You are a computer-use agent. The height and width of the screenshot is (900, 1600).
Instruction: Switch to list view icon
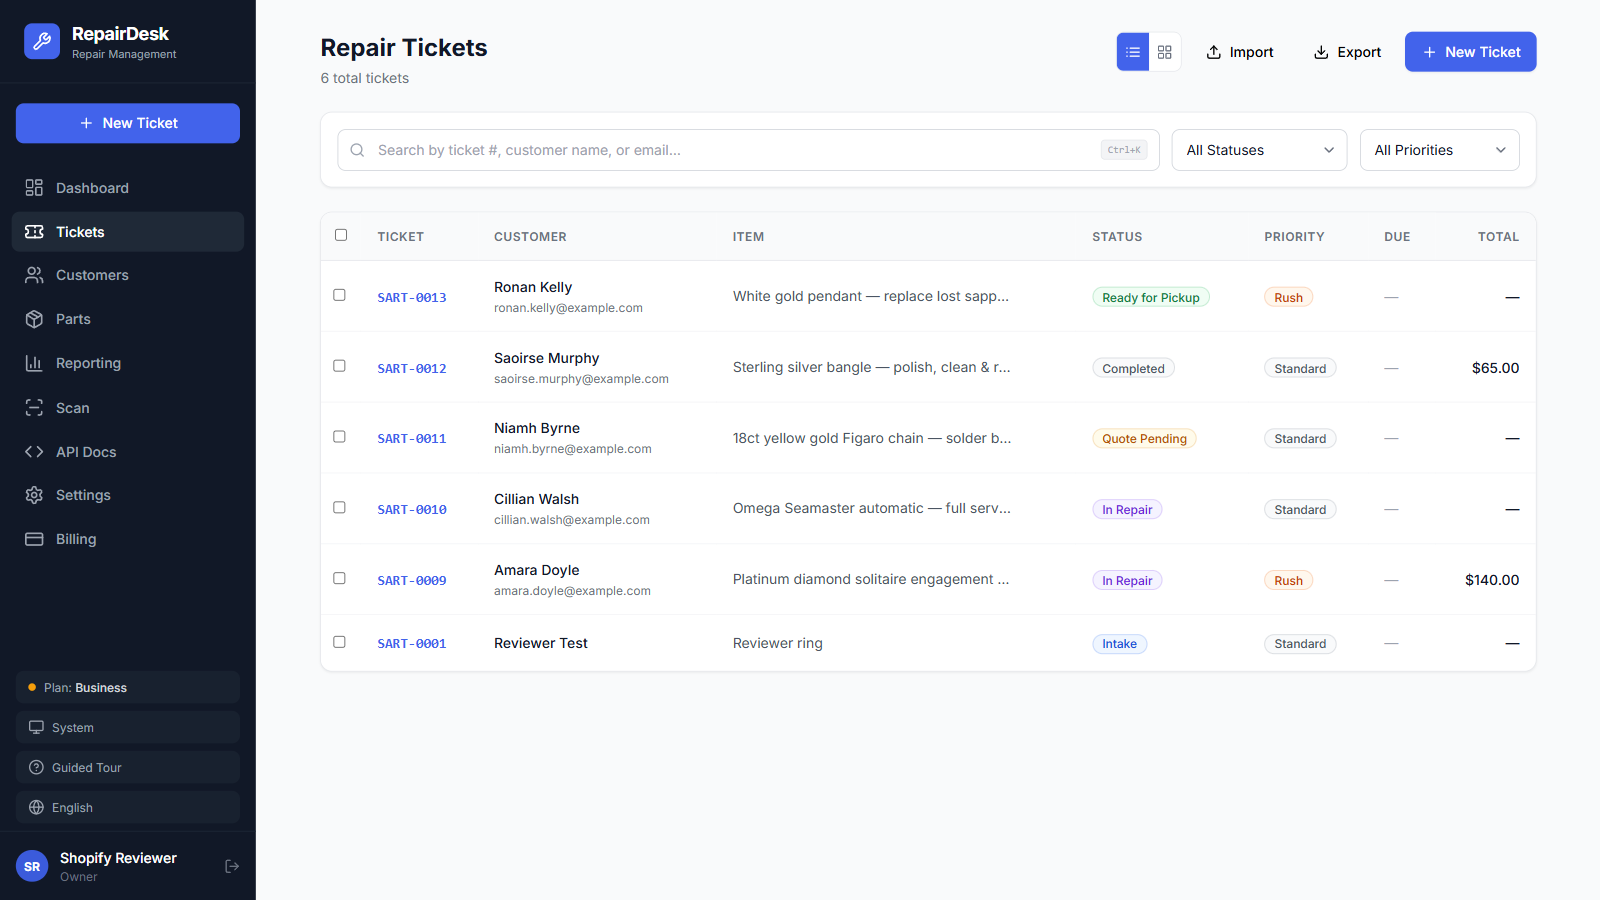pos(1133,52)
